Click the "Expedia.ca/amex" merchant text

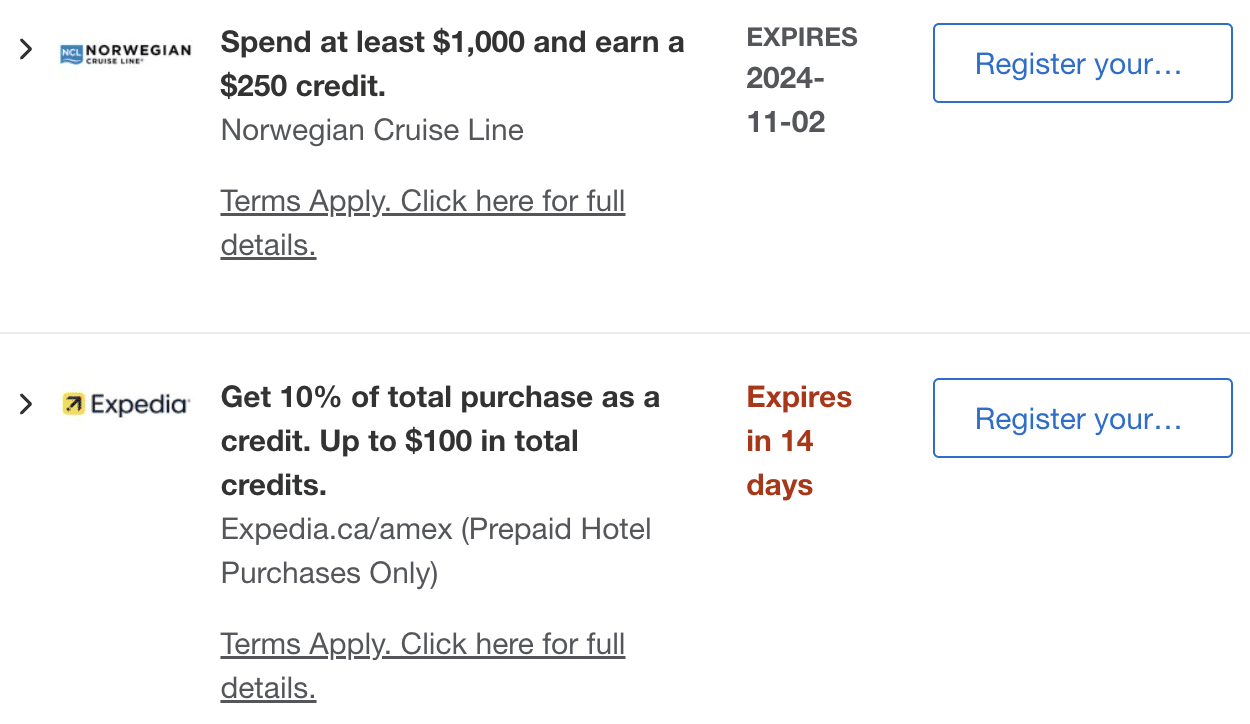tap(337, 529)
